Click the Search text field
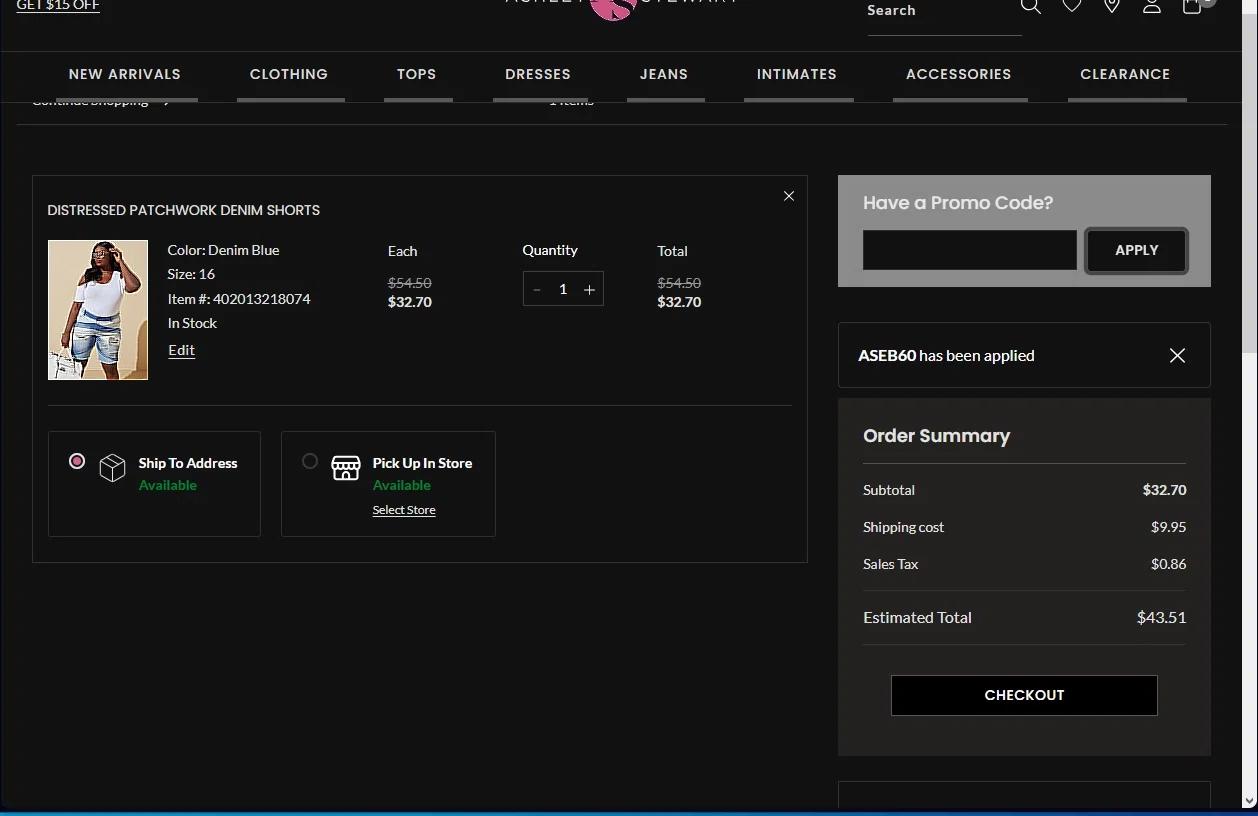 tap(944, 12)
